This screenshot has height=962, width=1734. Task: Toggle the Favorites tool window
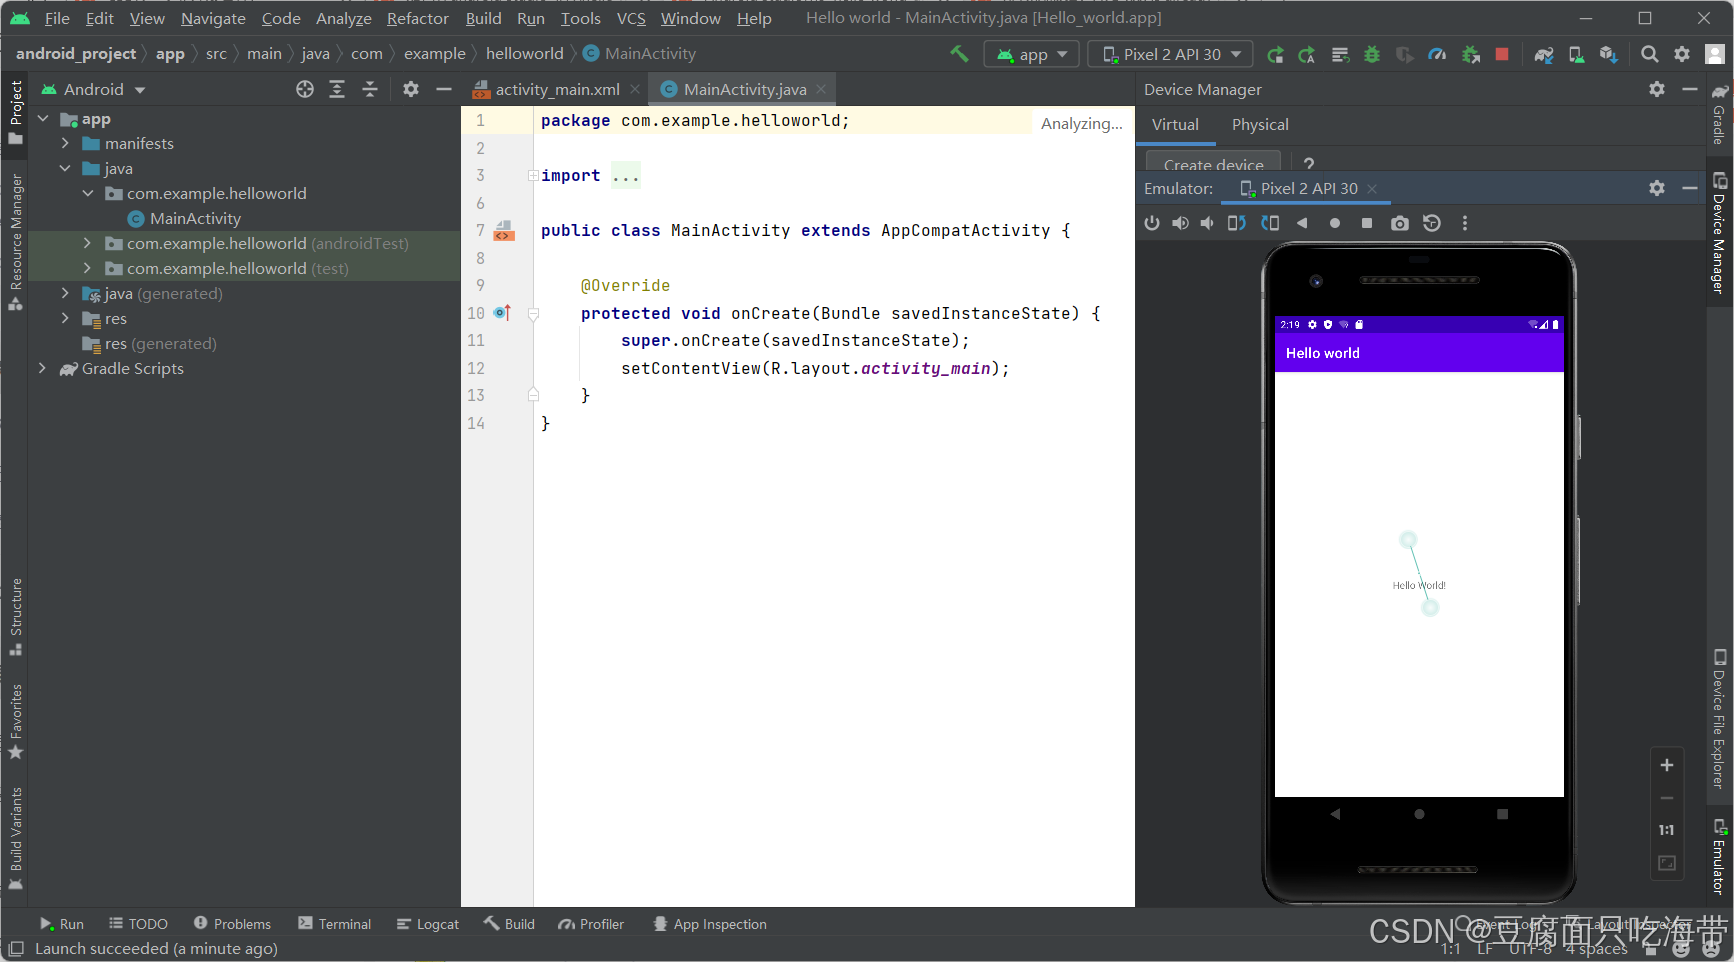click(16, 721)
